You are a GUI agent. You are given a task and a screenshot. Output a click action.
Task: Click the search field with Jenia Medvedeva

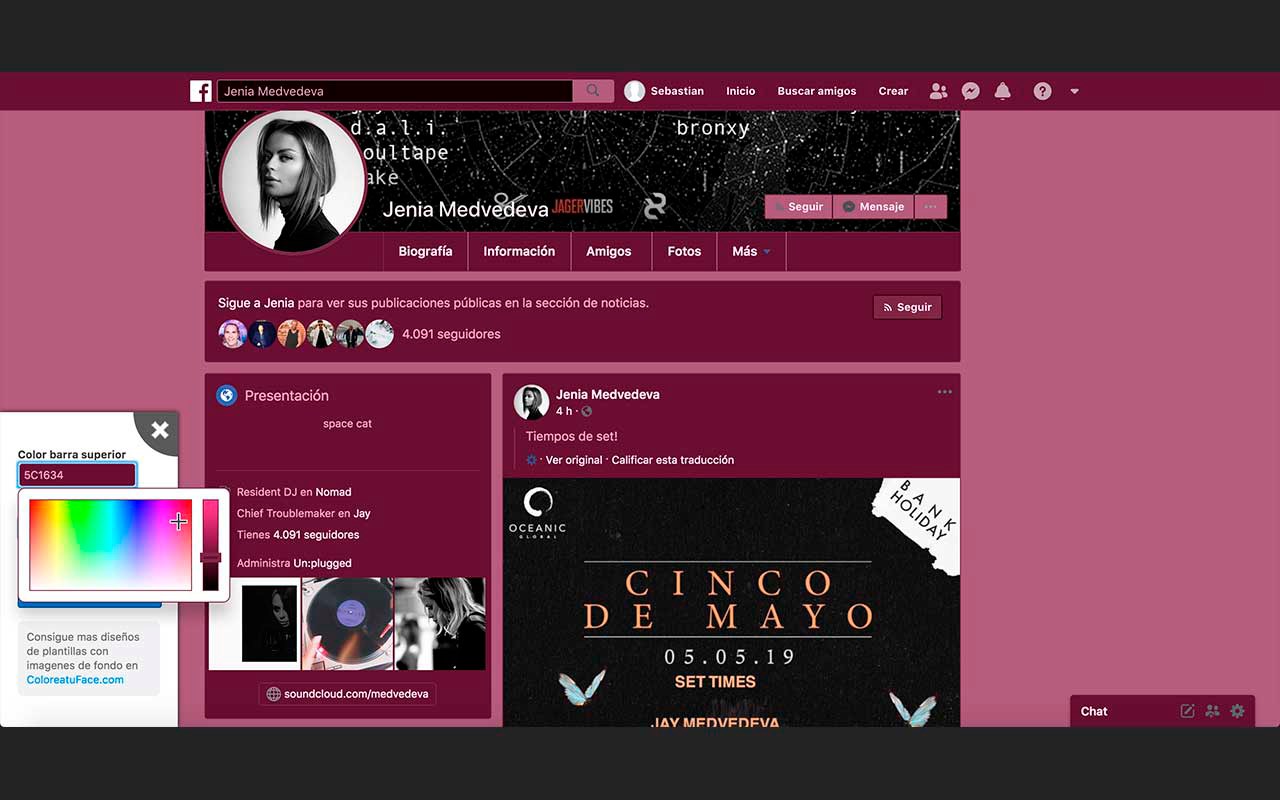pyautogui.click(x=395, y=91)
